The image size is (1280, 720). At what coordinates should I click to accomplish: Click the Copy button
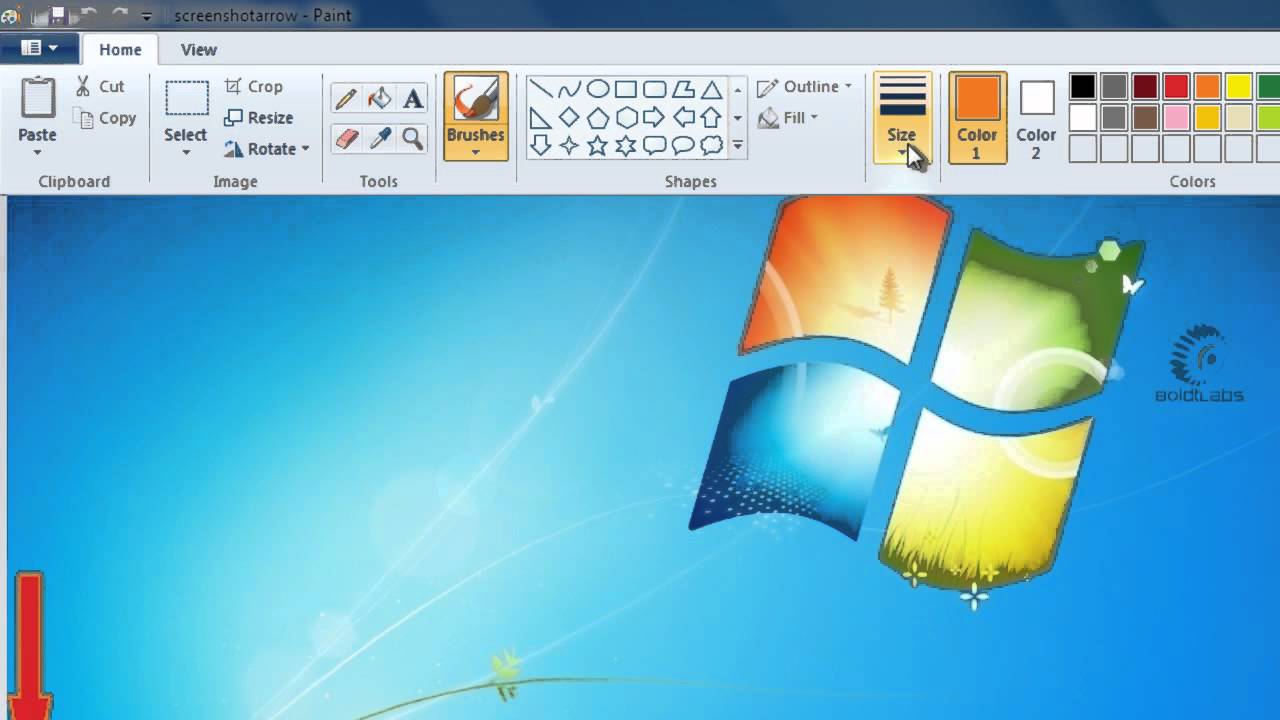tap(105, 118)
